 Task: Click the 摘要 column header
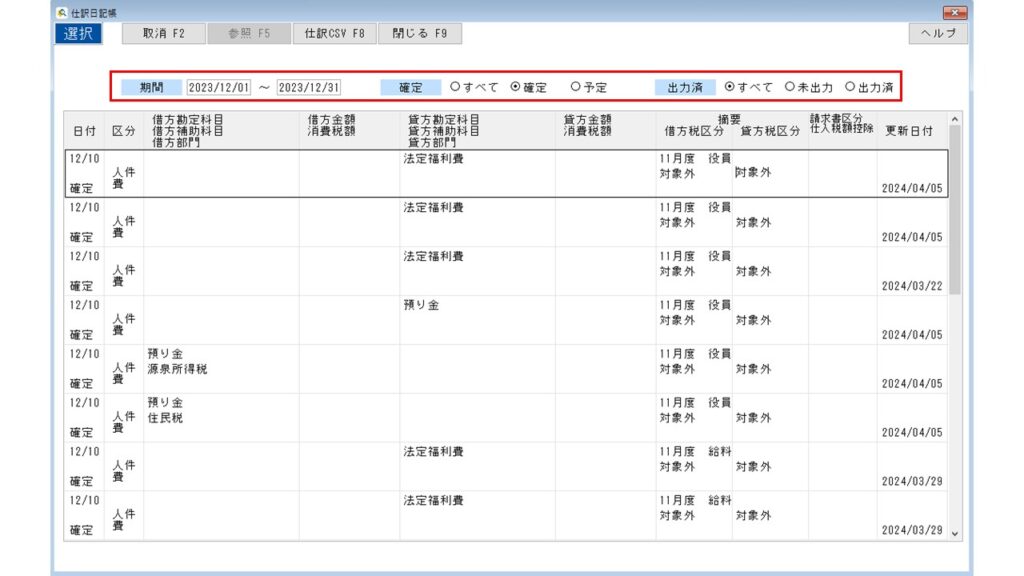coord(729,119)
